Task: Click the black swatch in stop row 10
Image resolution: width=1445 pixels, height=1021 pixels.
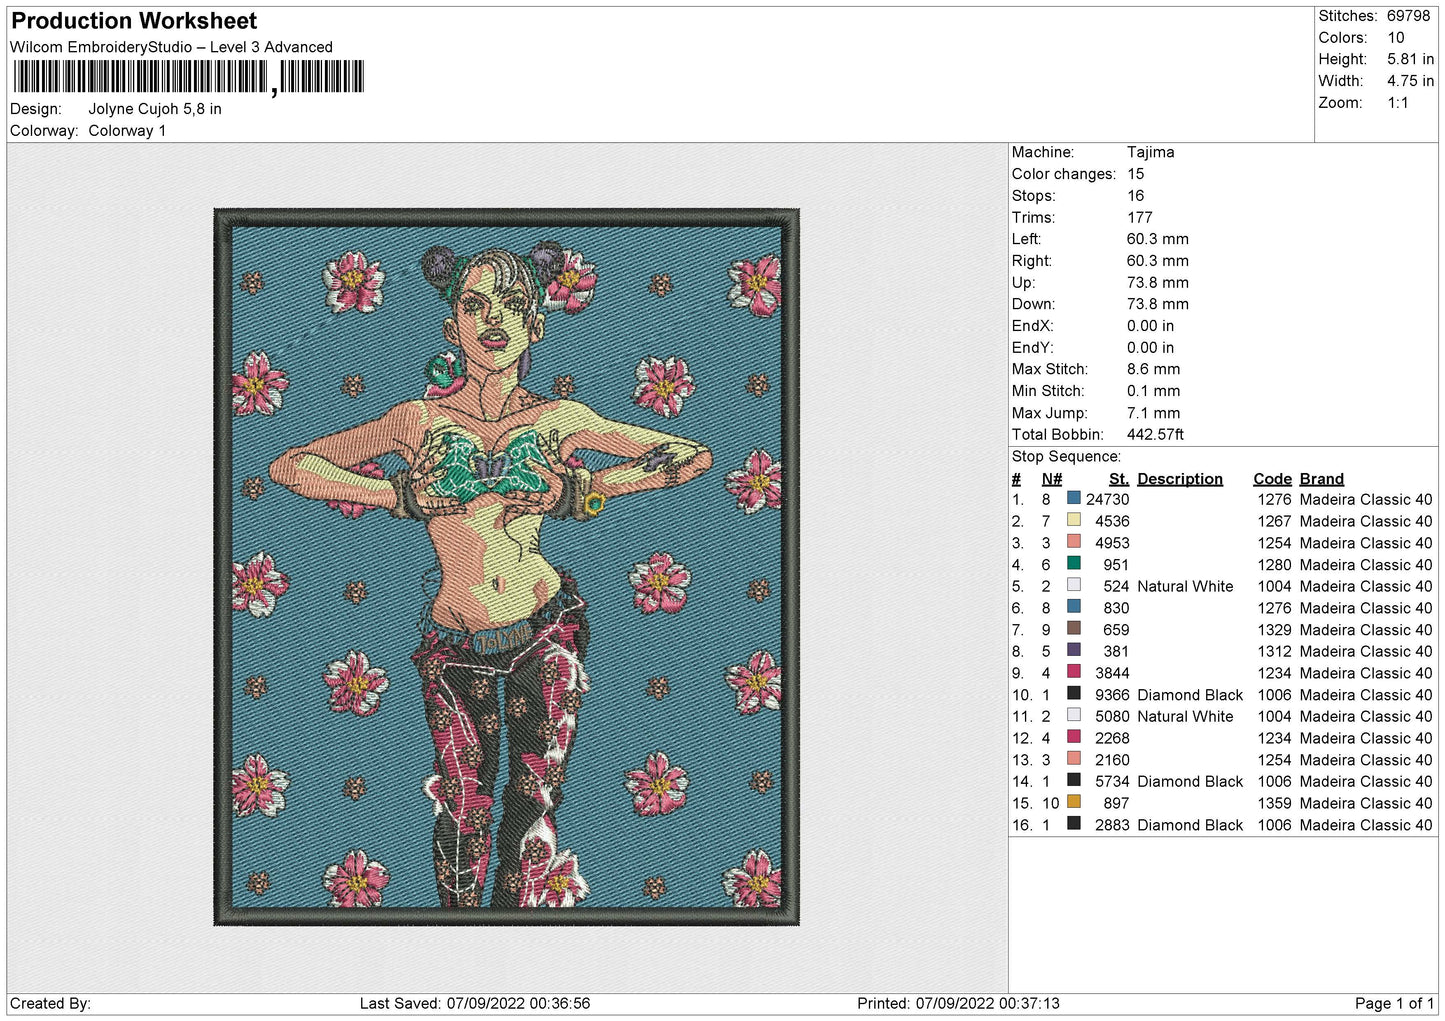Action: pyautogui.click(x=1073, y=693)
